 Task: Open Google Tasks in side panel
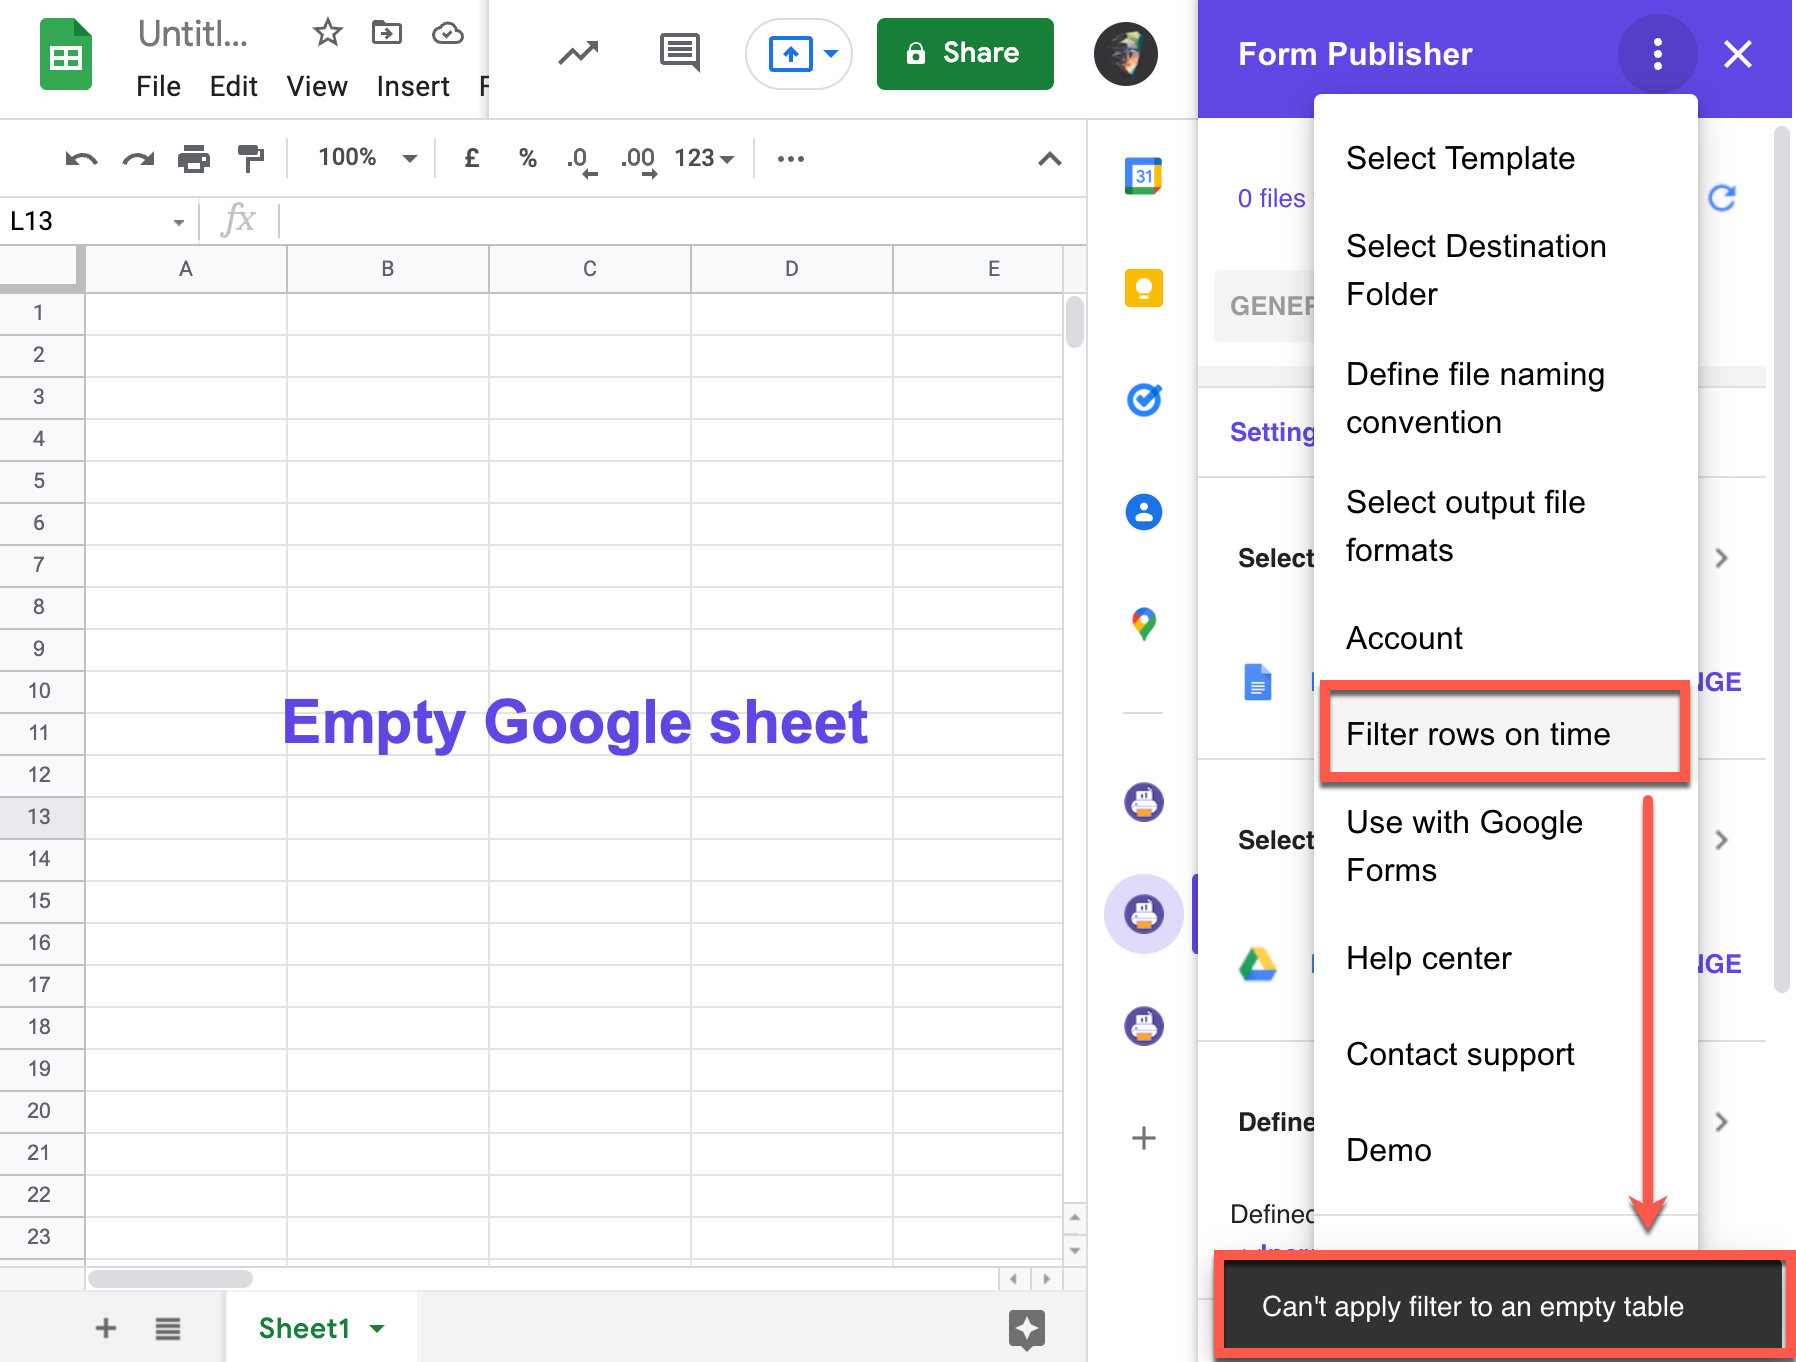point(1144,400)
